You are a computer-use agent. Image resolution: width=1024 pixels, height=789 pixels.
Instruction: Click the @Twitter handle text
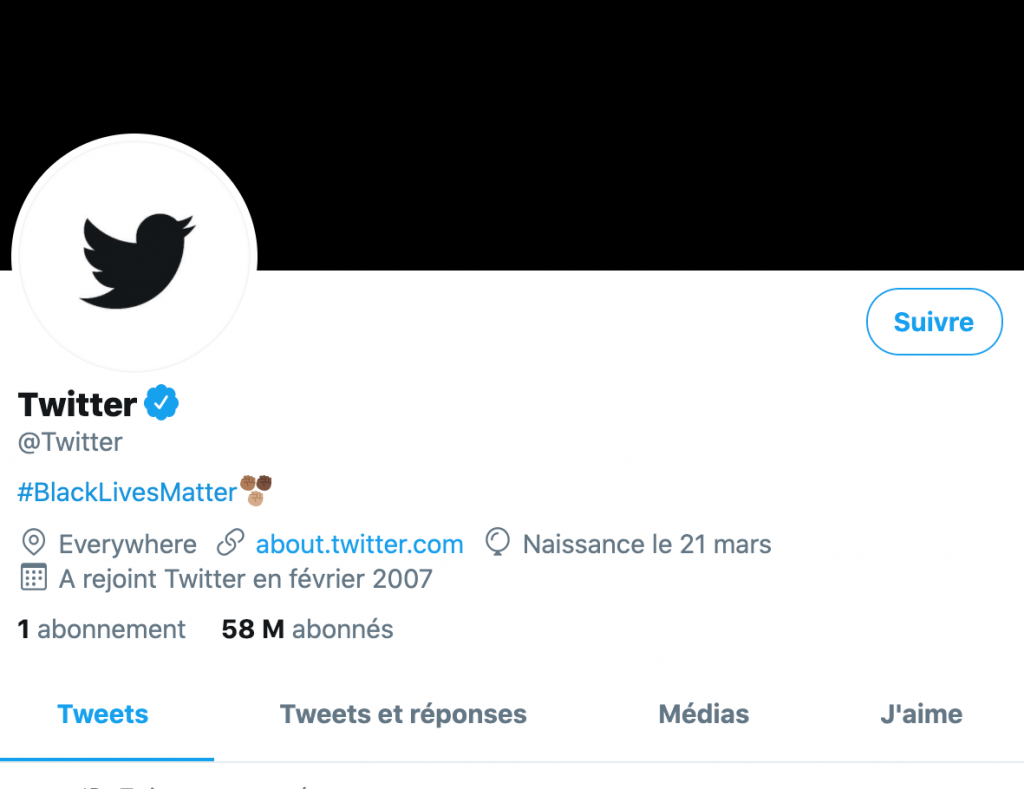pos(70,442)
